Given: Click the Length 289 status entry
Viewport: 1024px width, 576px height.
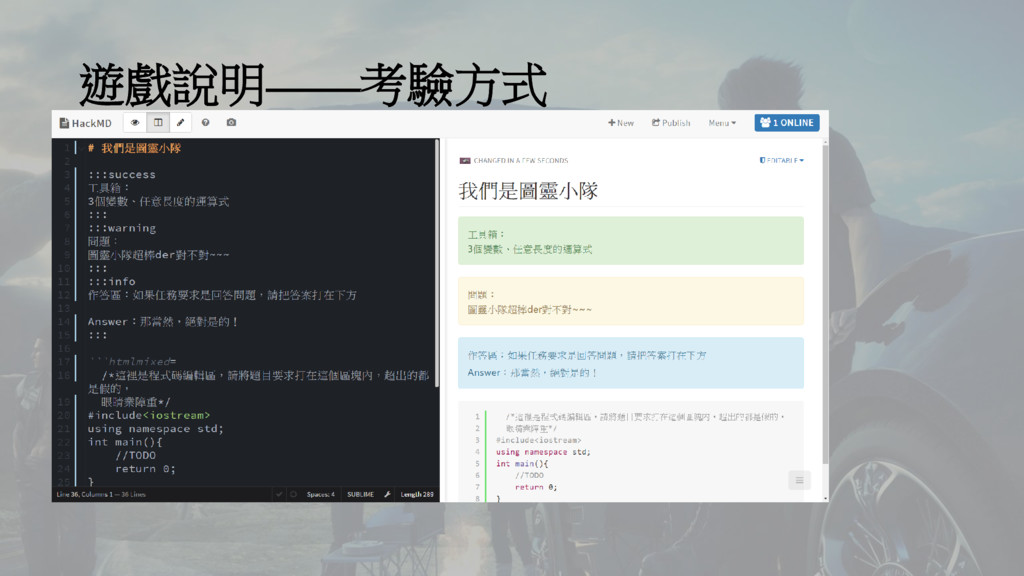Looking at the screenshot, I should (417, 494).
